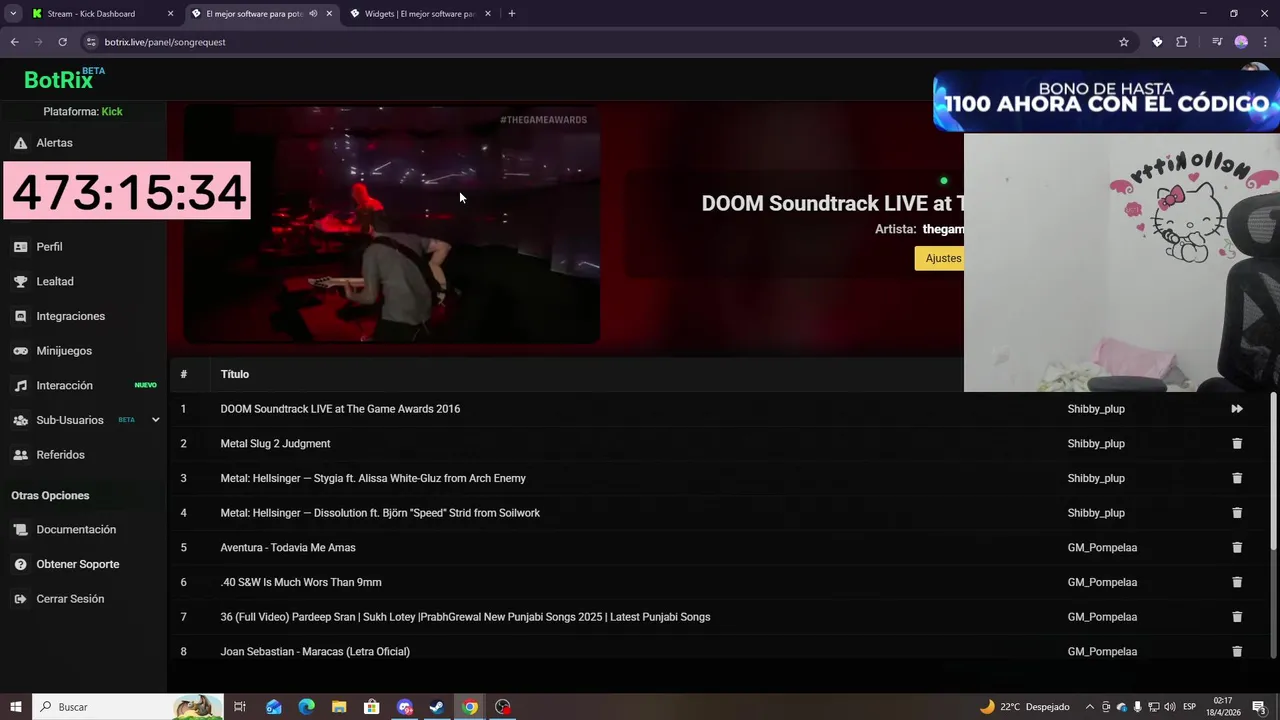Click the BotRix logo

tap(64, 79)
